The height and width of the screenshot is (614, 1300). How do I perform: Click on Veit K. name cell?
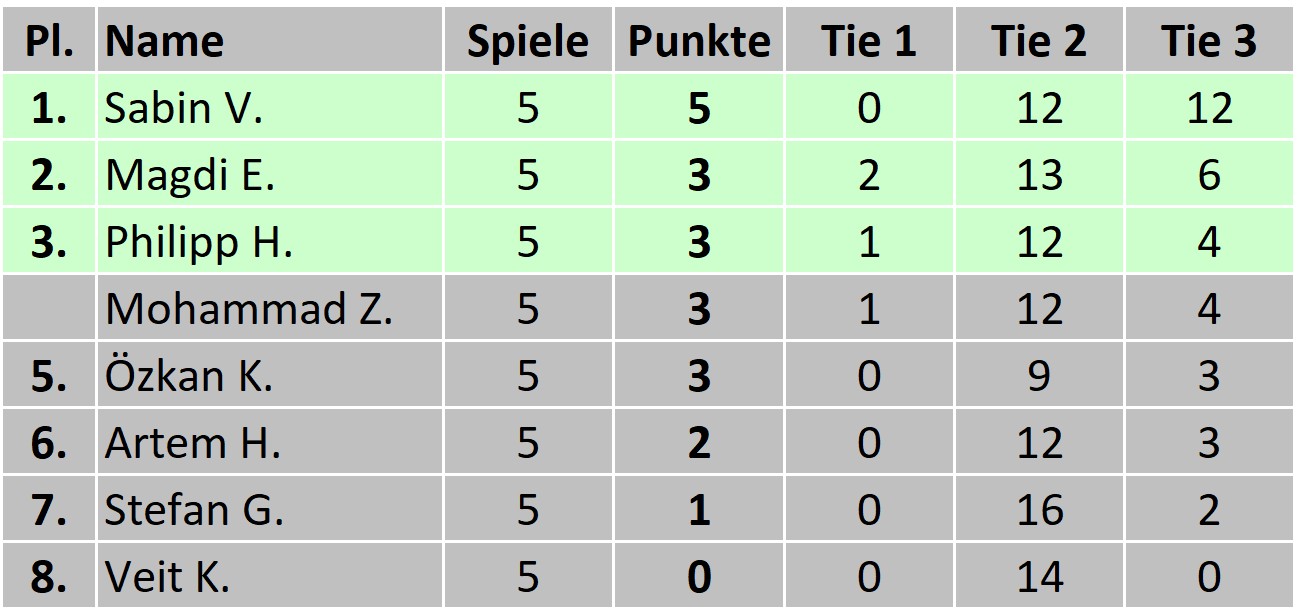tap(168, 577)
